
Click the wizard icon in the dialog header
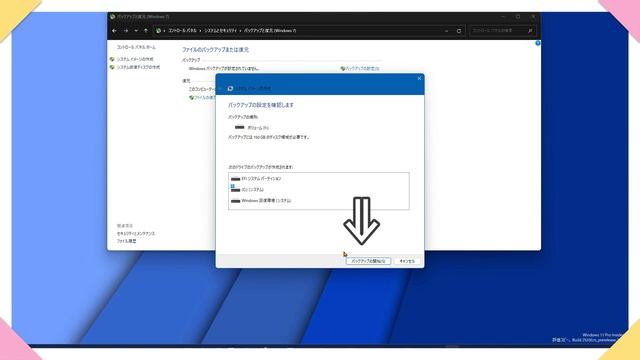(x=230, y=88)
